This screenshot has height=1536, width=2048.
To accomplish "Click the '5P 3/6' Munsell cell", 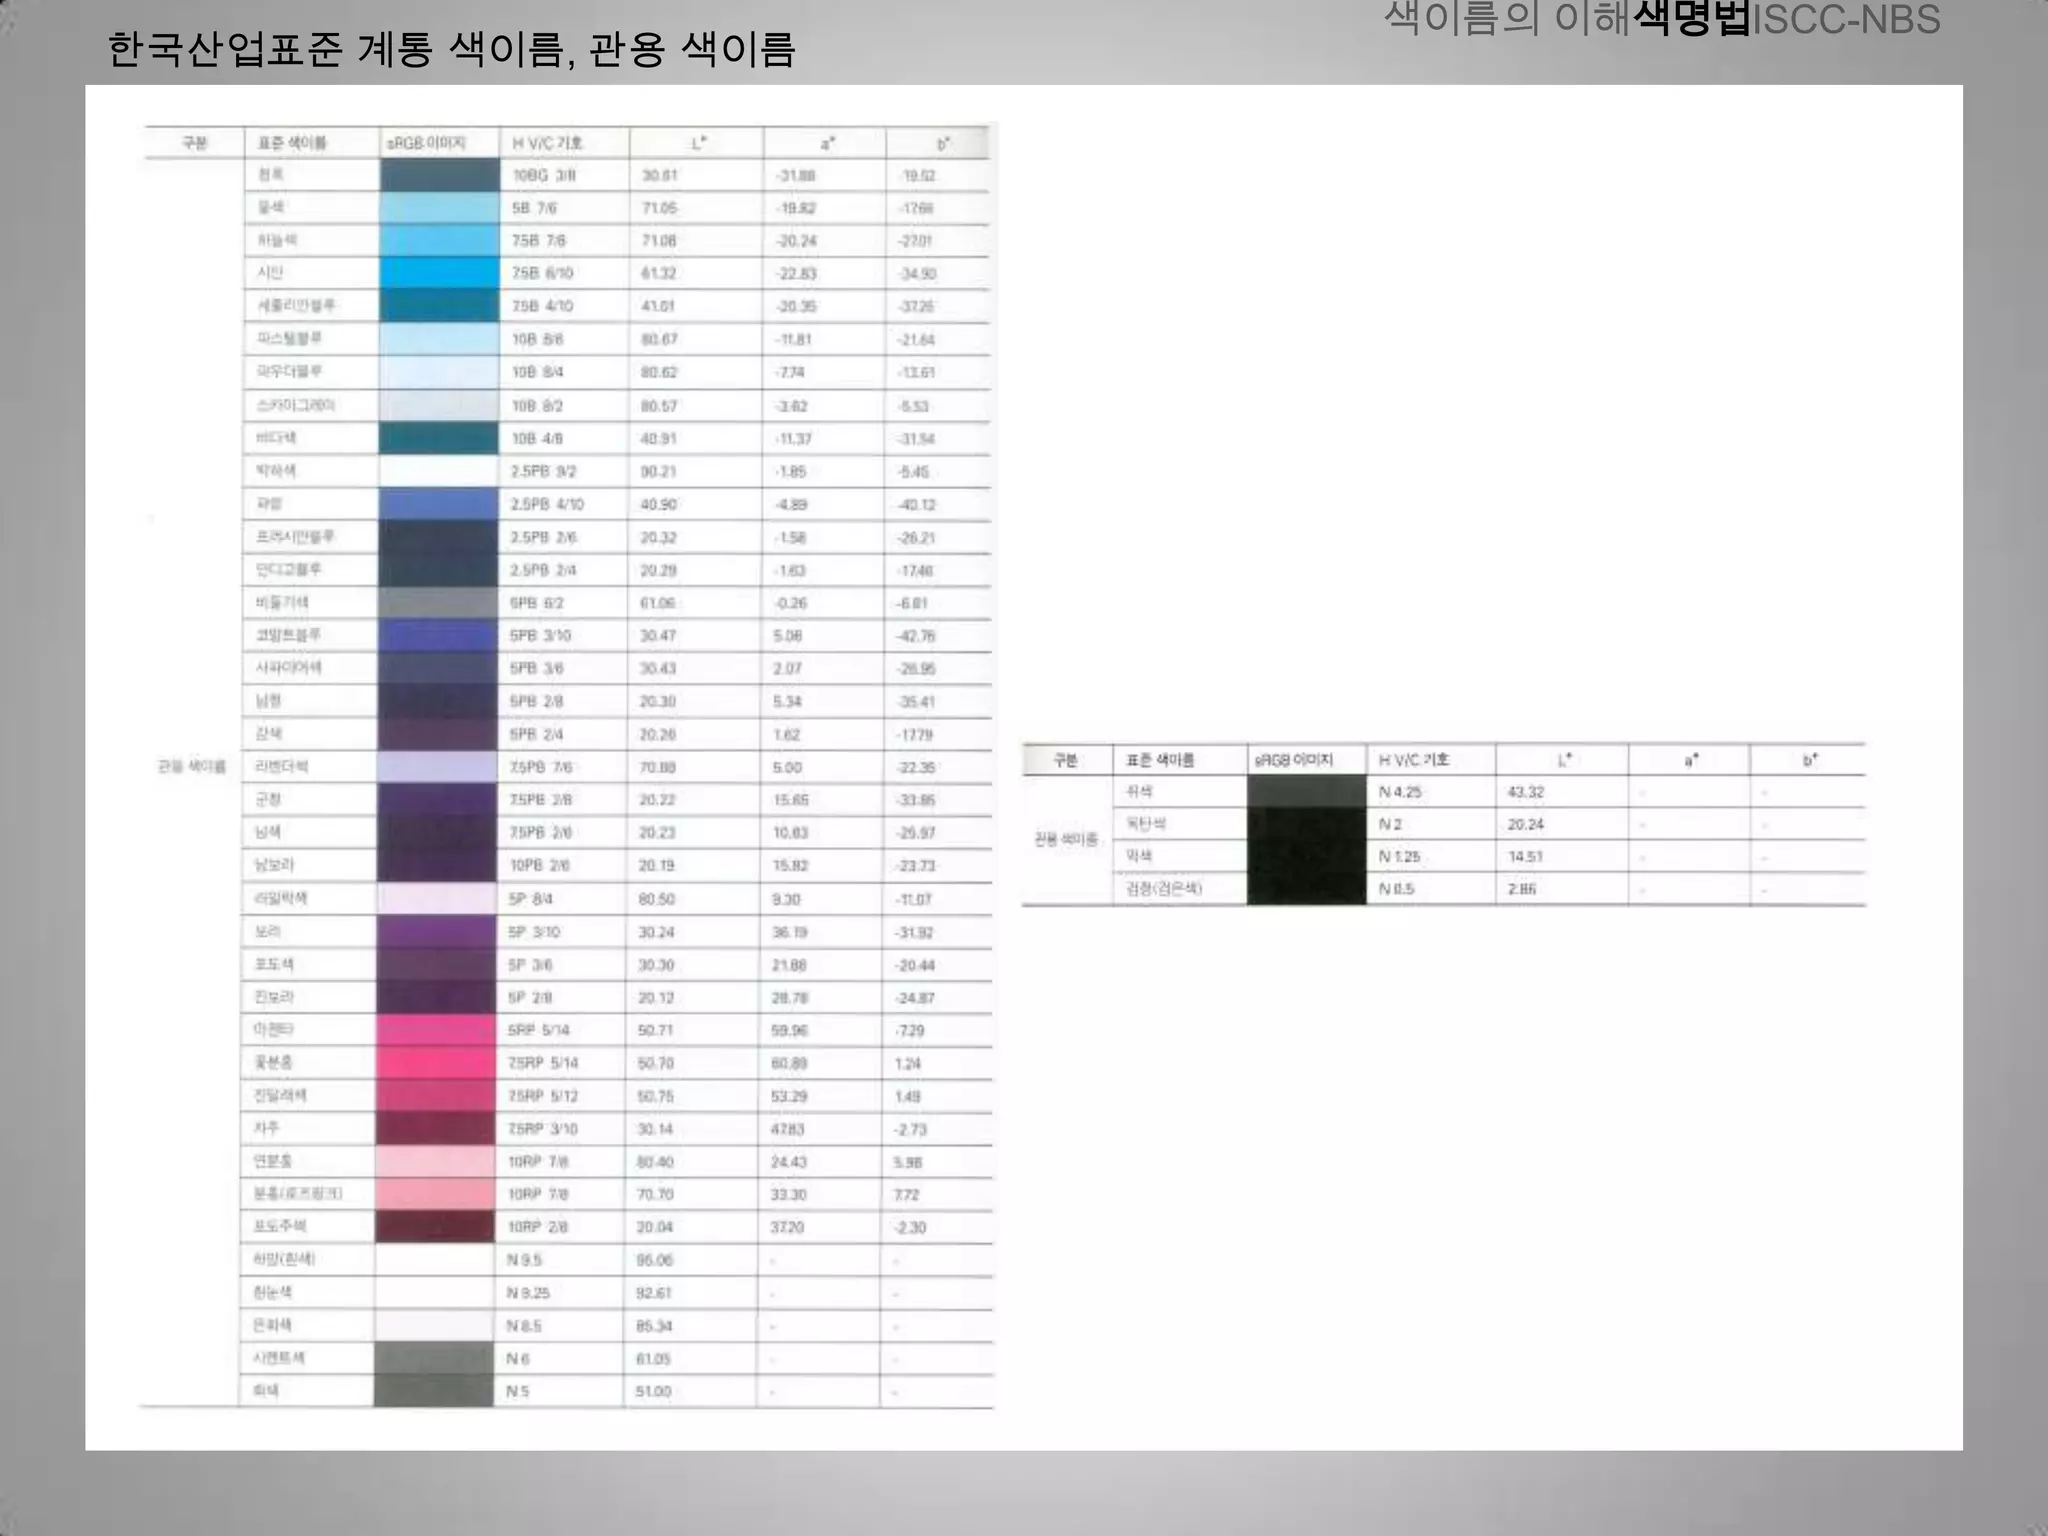I will pyautogui.click(x=530, y=965).
